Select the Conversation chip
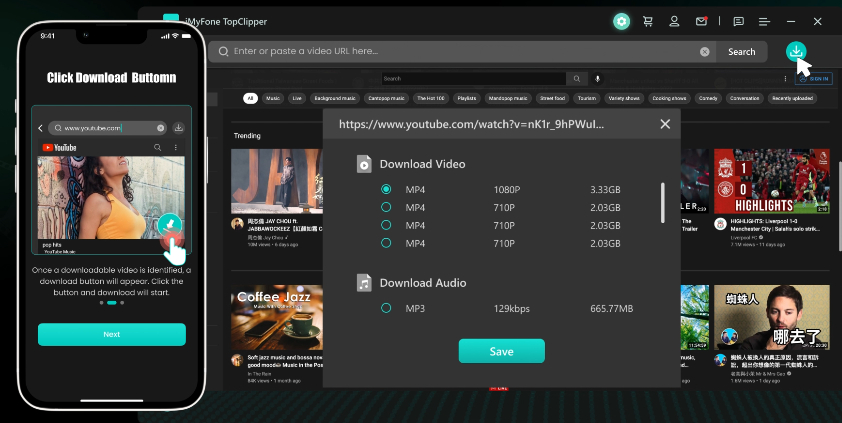 click(x=745, y=98)
